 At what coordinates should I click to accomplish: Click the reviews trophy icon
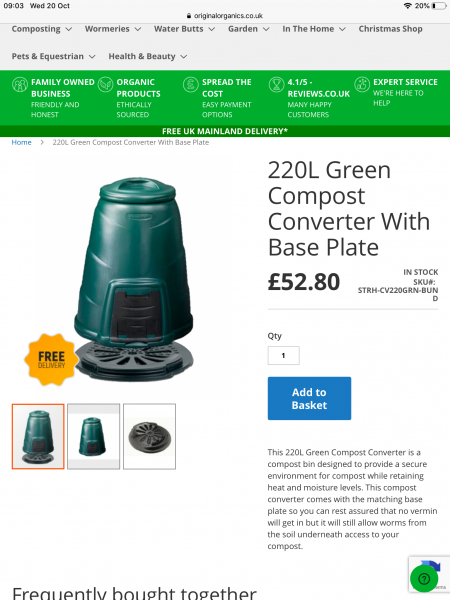pos(276,85)
